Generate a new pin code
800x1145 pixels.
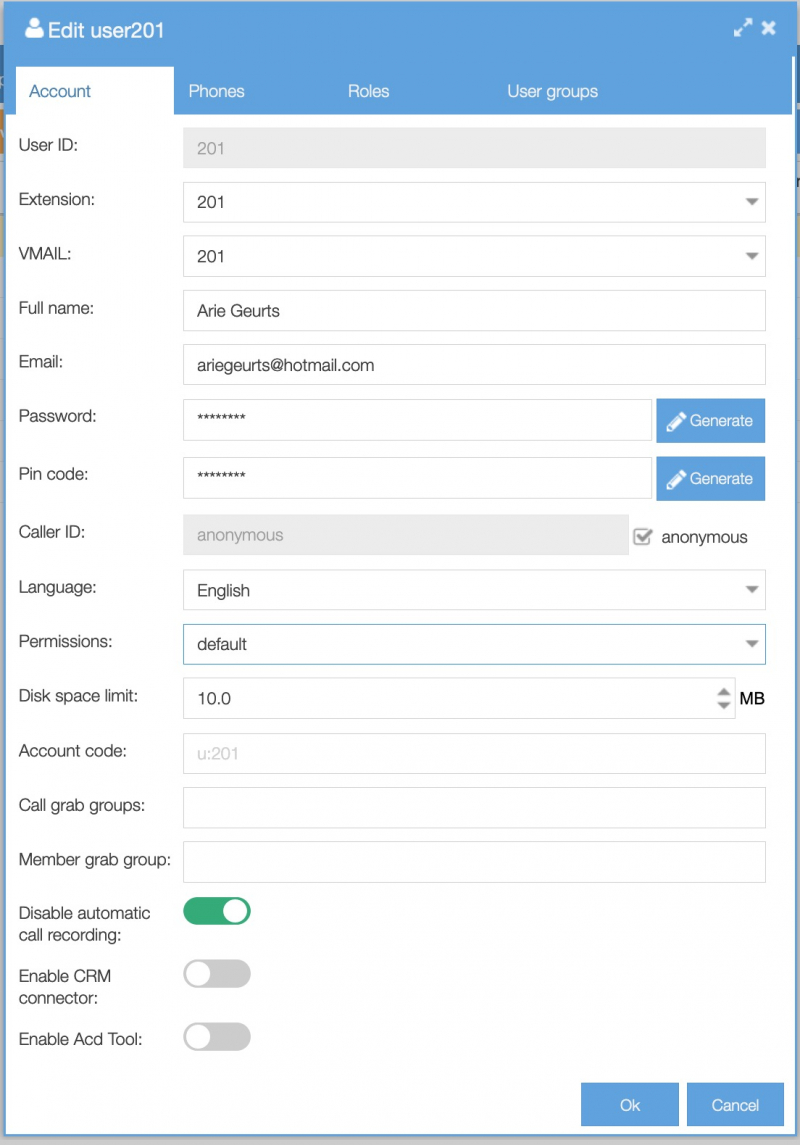click(x=710, y=479)
